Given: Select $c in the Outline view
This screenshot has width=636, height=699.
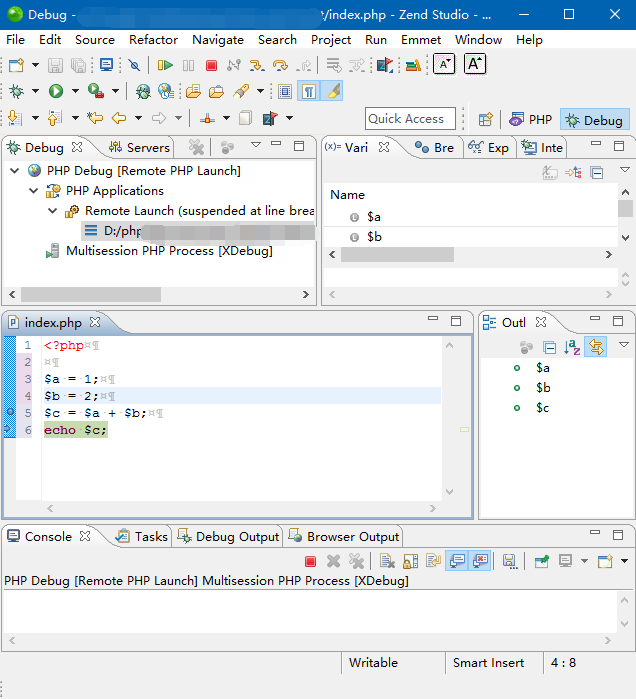Looking at the screenshot, I should coord(542,408).
